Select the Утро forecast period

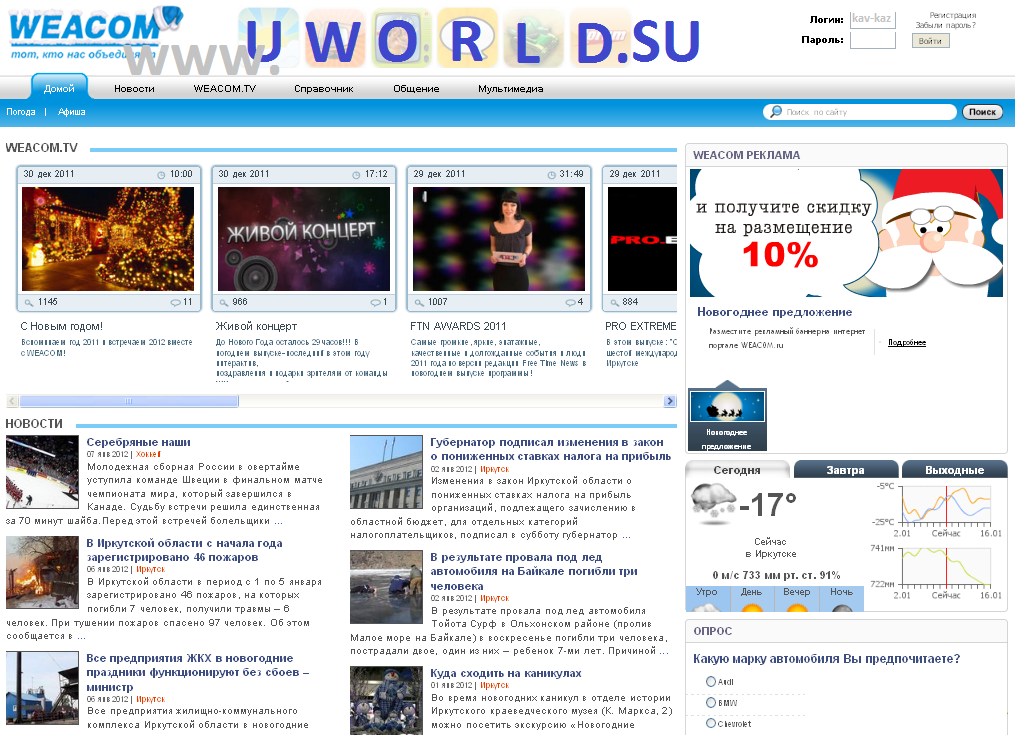click(708, 599)
